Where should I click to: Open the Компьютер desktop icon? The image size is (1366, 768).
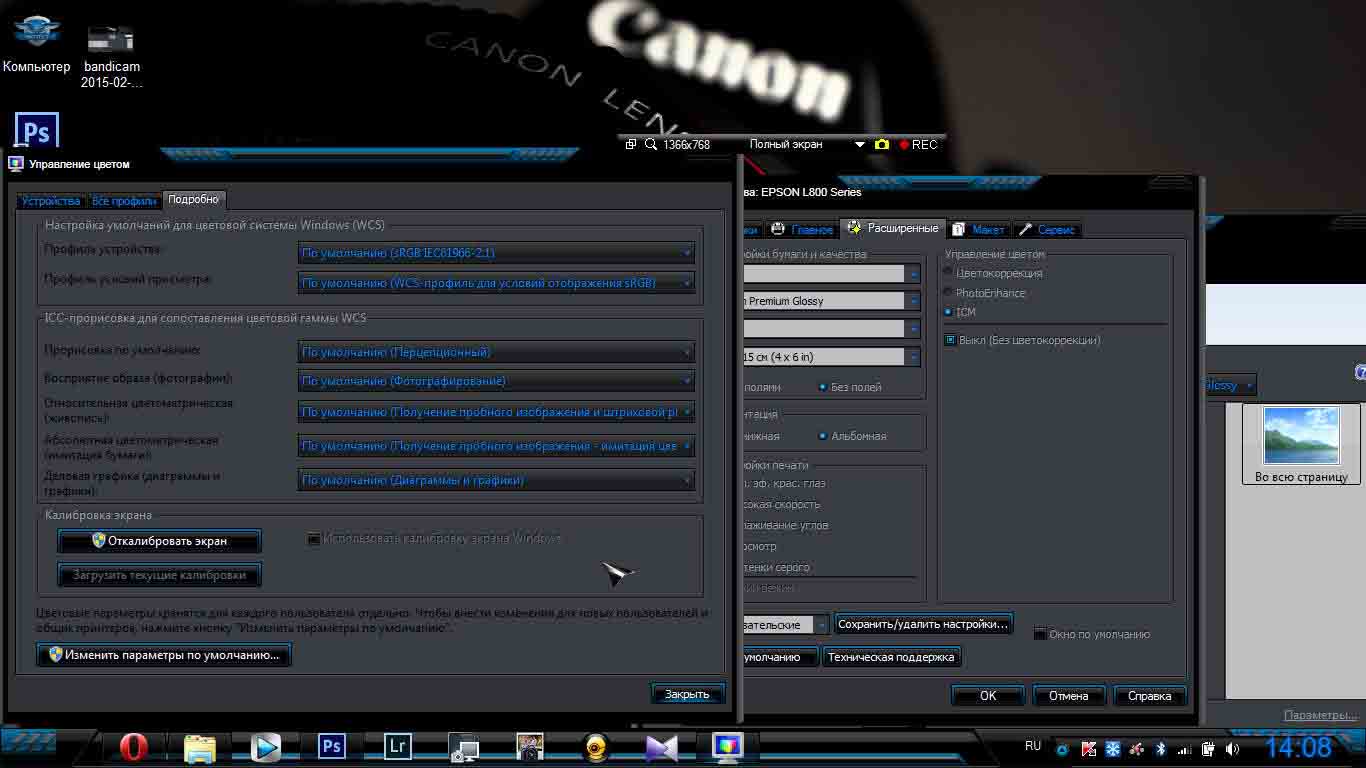coord(37,45)
